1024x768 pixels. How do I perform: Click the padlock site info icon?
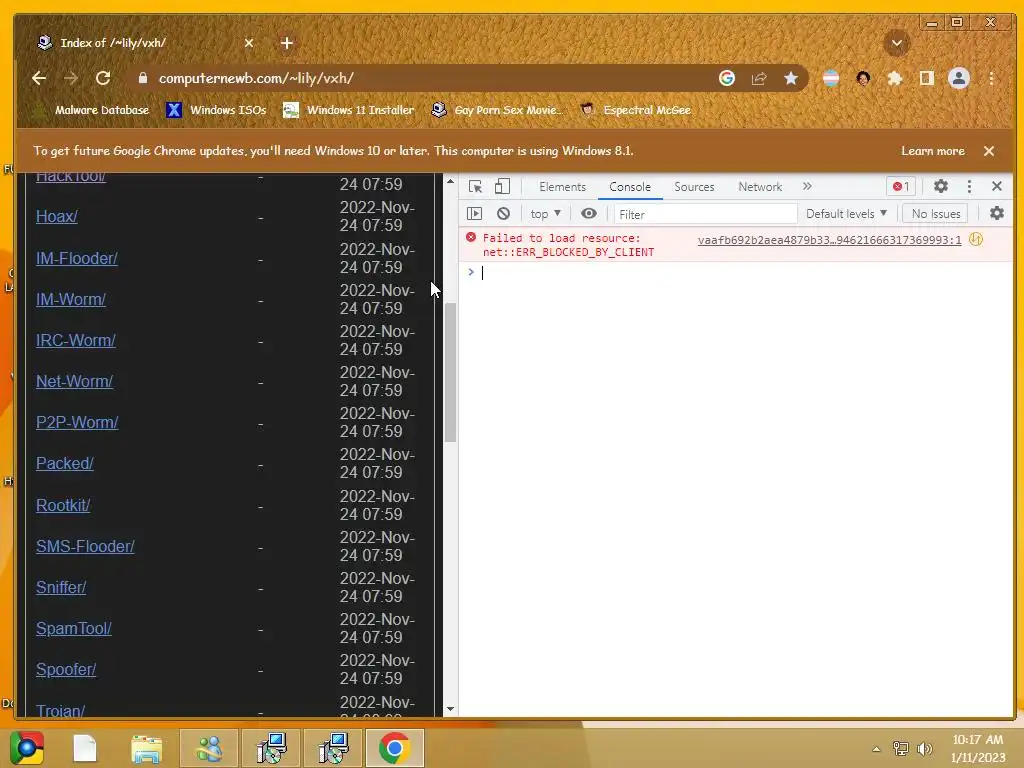(142, 78)
